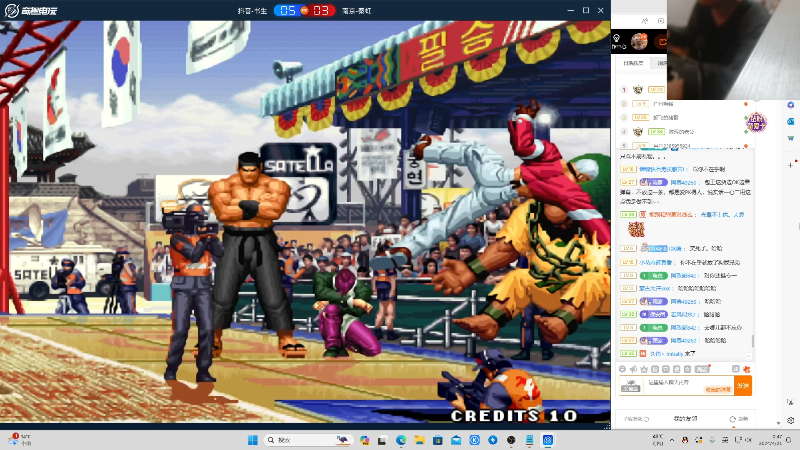Click the grey pill tag with red dot
The width and height of the screenshot is (800, 450).
coord(702,369)
